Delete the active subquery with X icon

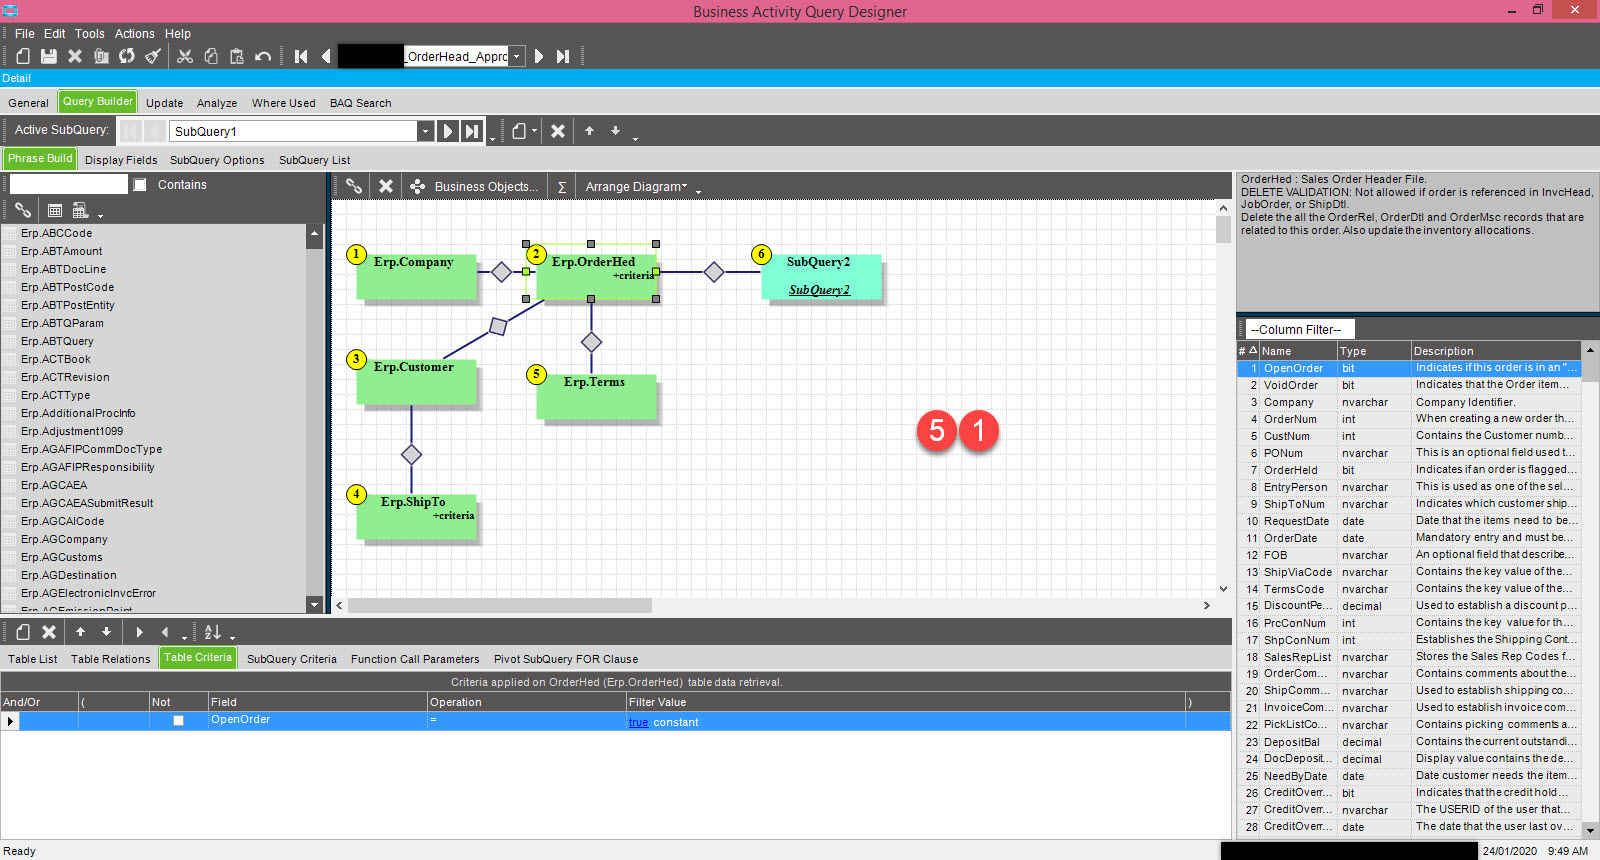pyautogui.click(x=558, y=131)
